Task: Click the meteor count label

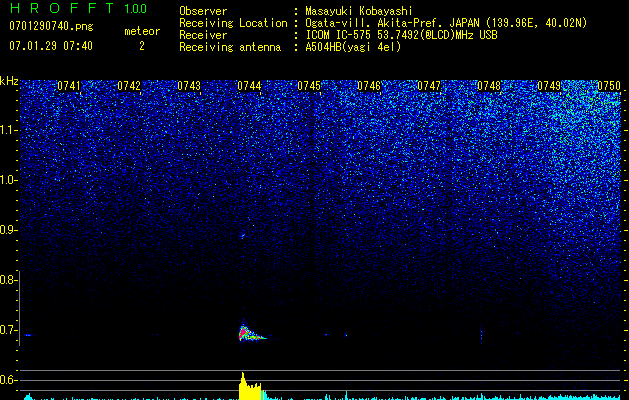Action: tap(142, 31)
